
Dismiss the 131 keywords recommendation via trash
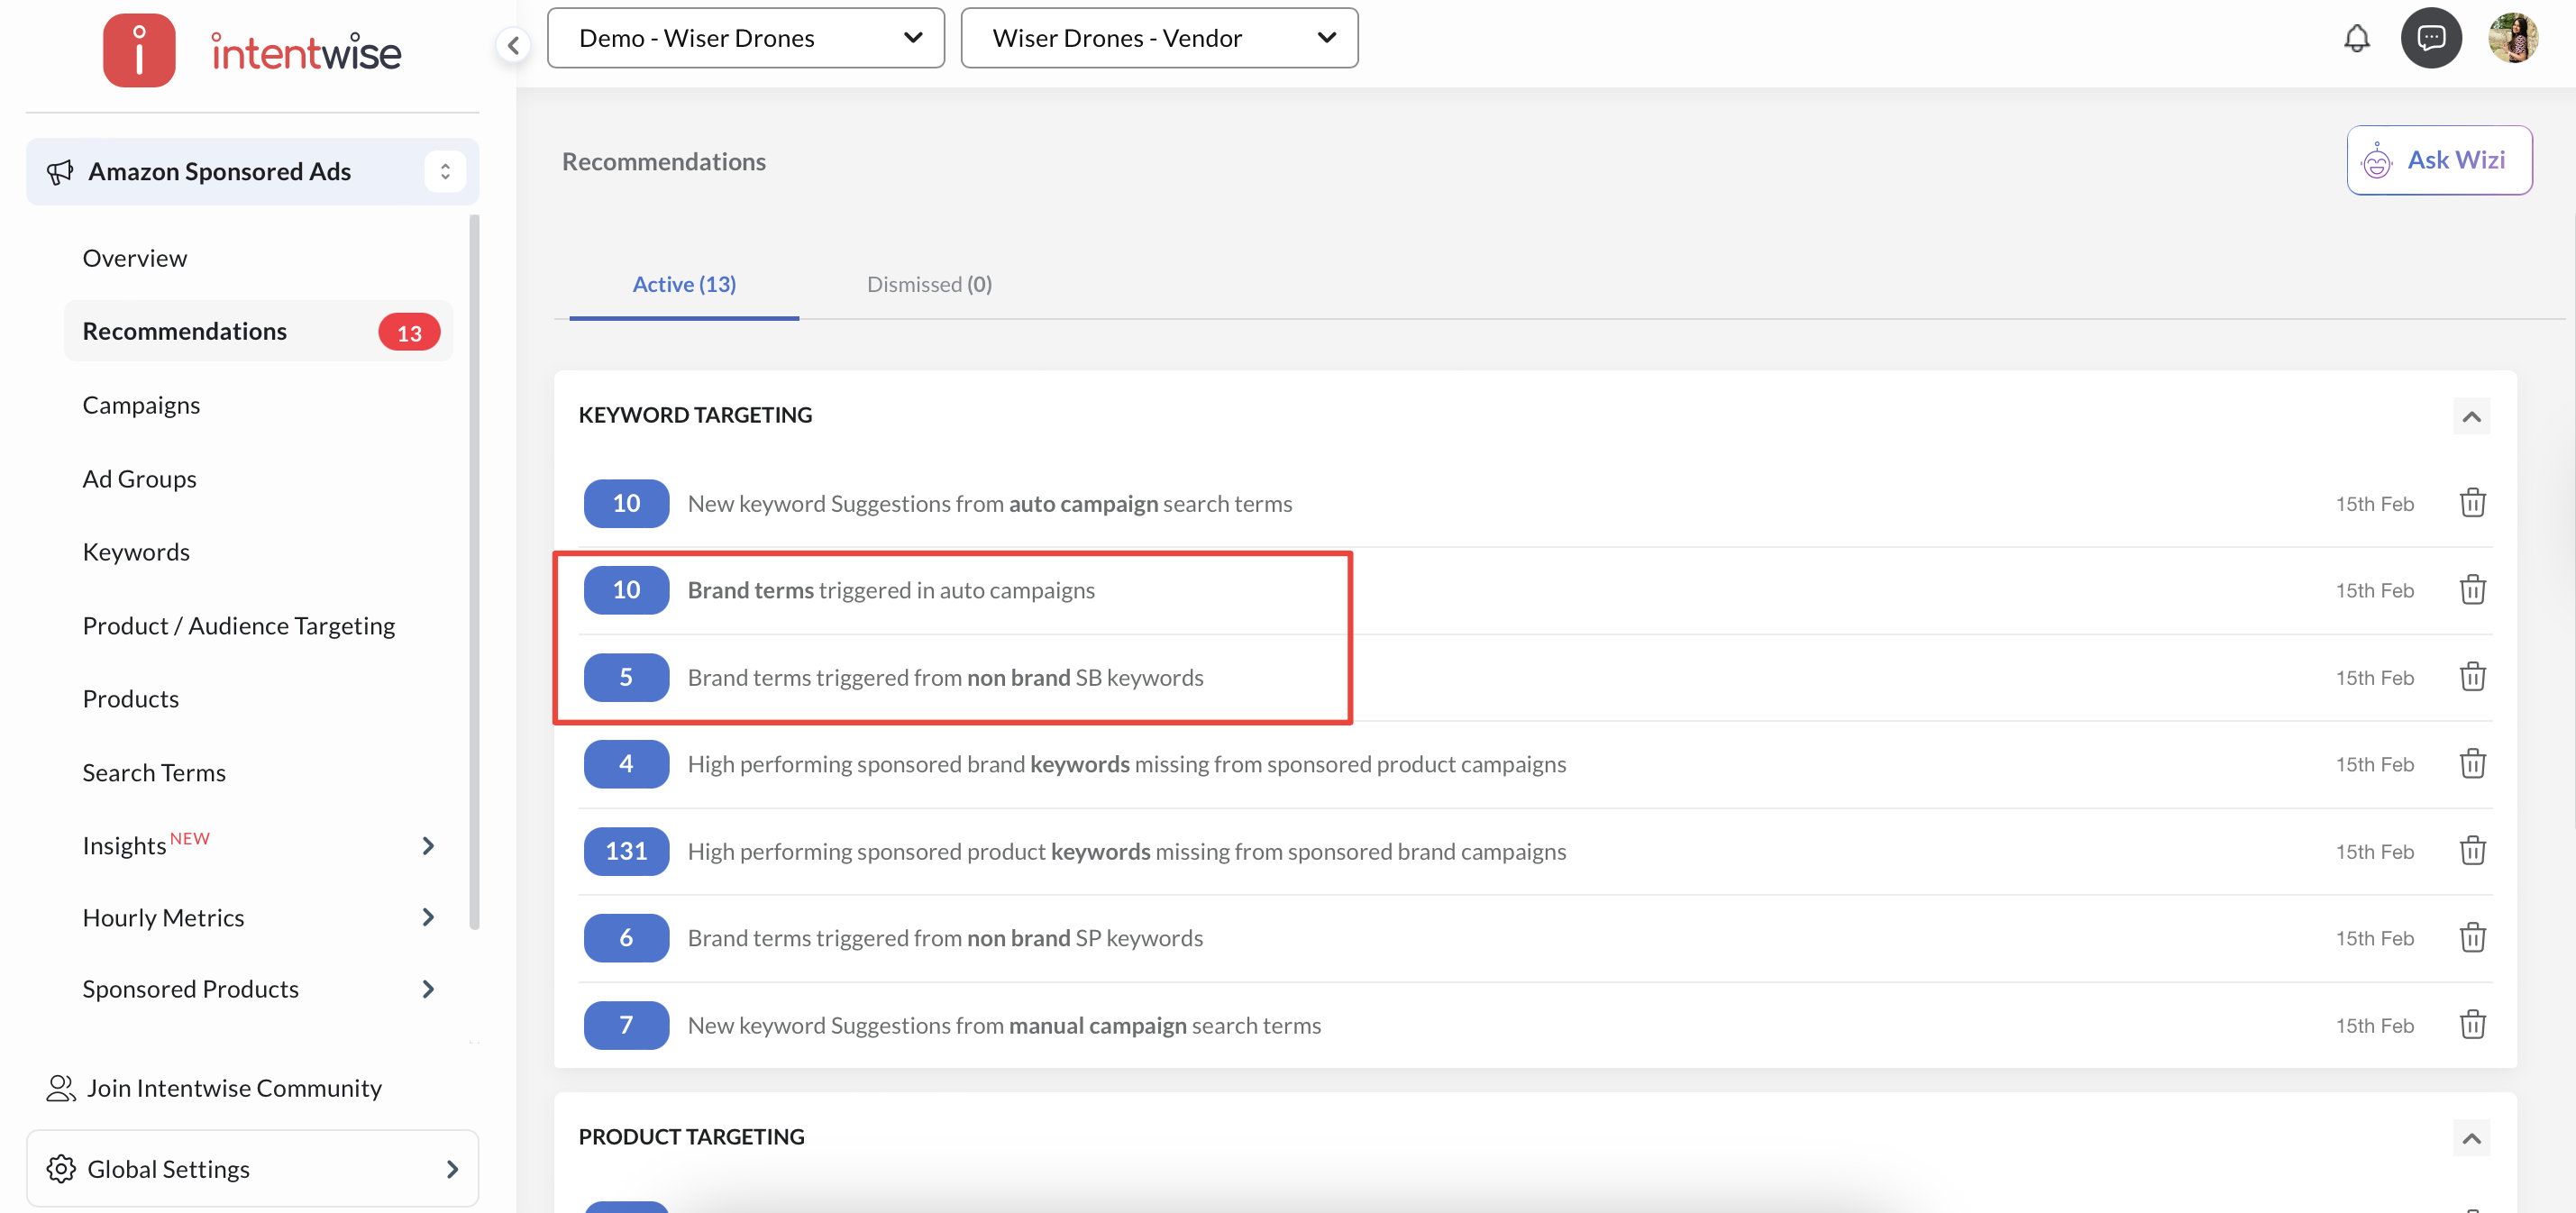click(x=2472, y=851)
